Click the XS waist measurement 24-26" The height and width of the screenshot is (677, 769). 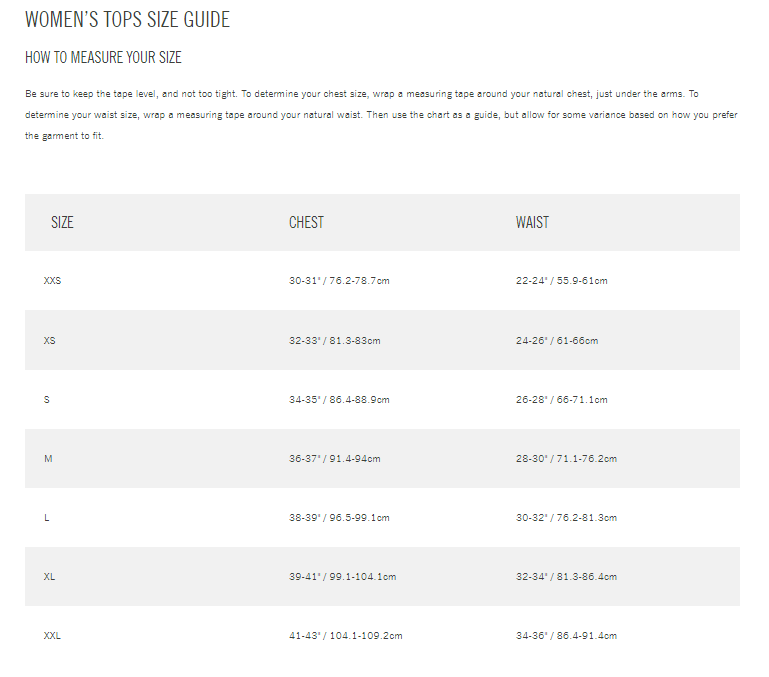pos(557,341)
